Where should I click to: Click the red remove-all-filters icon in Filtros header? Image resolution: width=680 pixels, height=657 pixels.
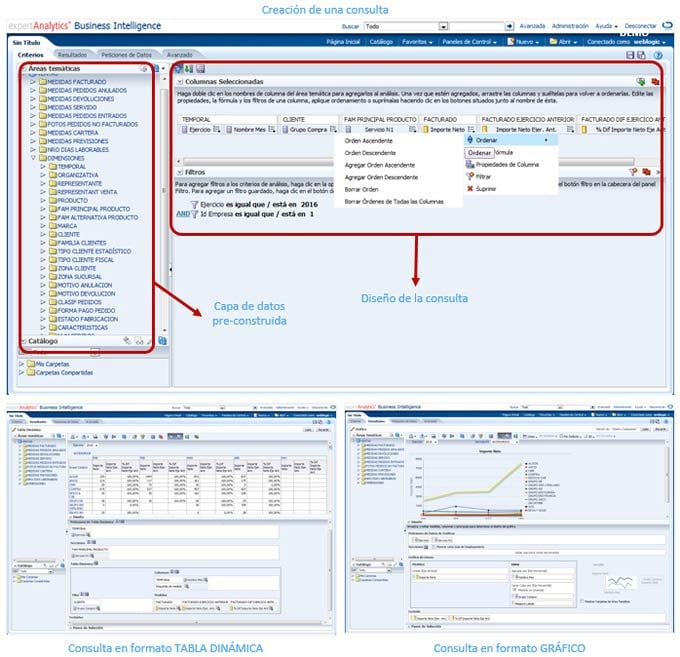[x=646, y=172]
